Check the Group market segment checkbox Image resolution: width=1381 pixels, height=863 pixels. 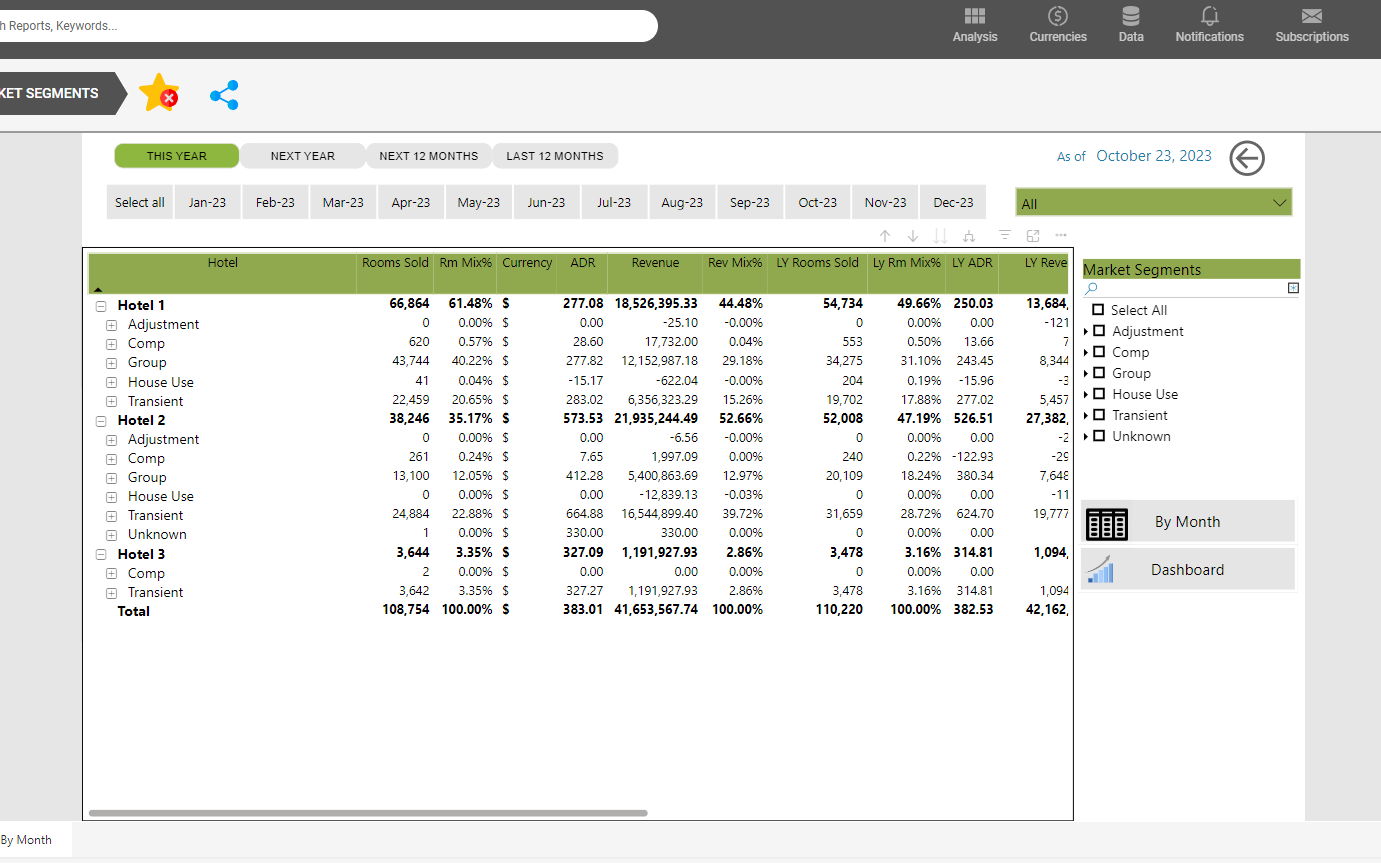(x=1099, y=373)
